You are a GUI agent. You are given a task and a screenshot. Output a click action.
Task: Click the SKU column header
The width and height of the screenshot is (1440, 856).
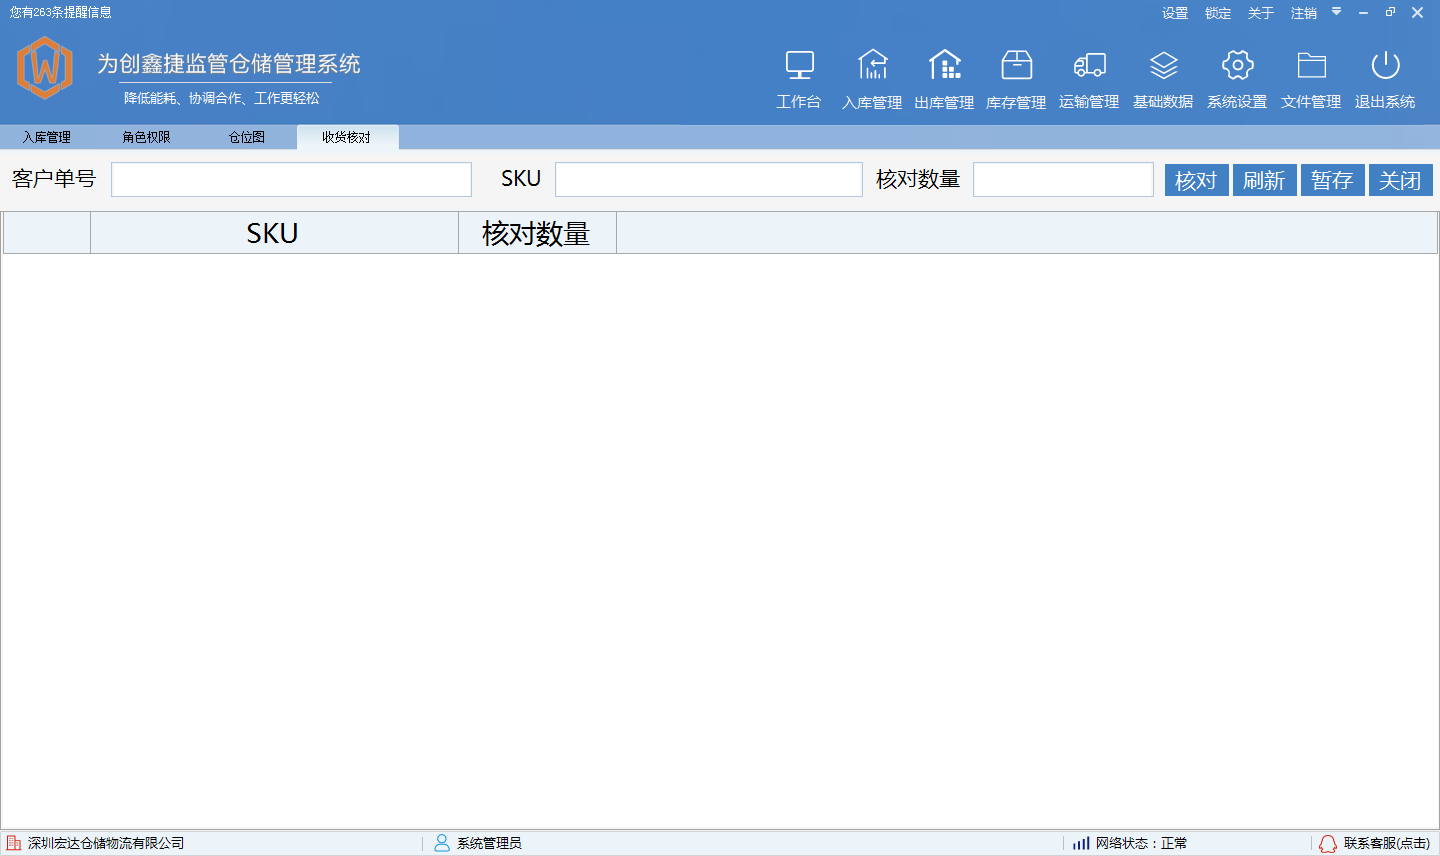[274, 233]
